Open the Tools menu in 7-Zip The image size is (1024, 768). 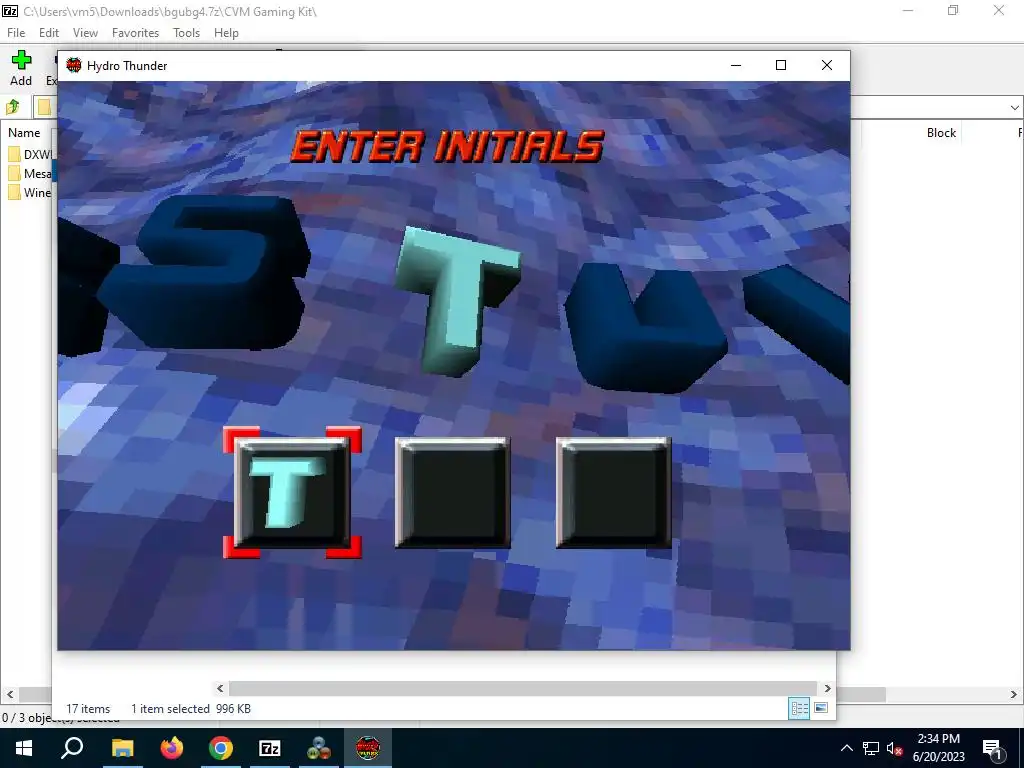(x=186, y=33)
